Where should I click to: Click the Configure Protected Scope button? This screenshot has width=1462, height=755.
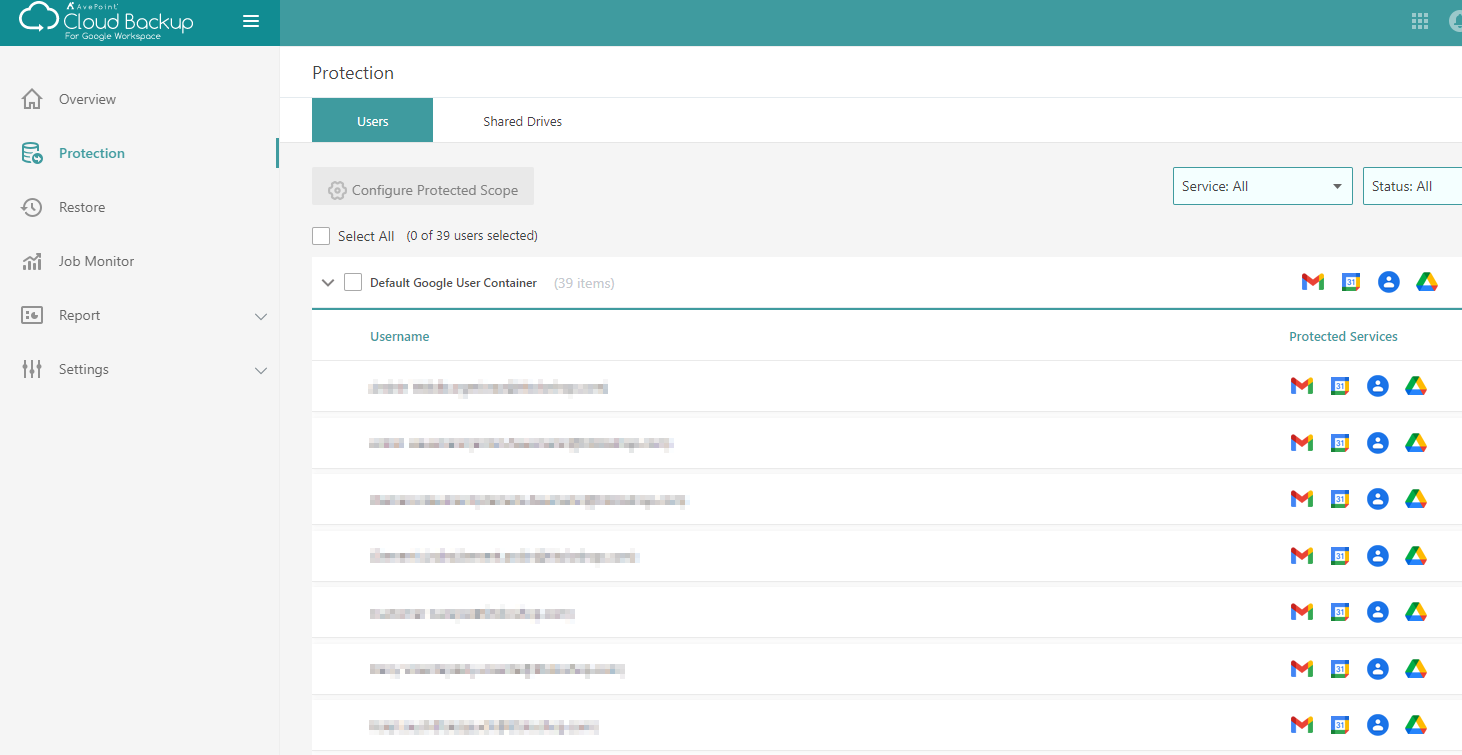423,190
